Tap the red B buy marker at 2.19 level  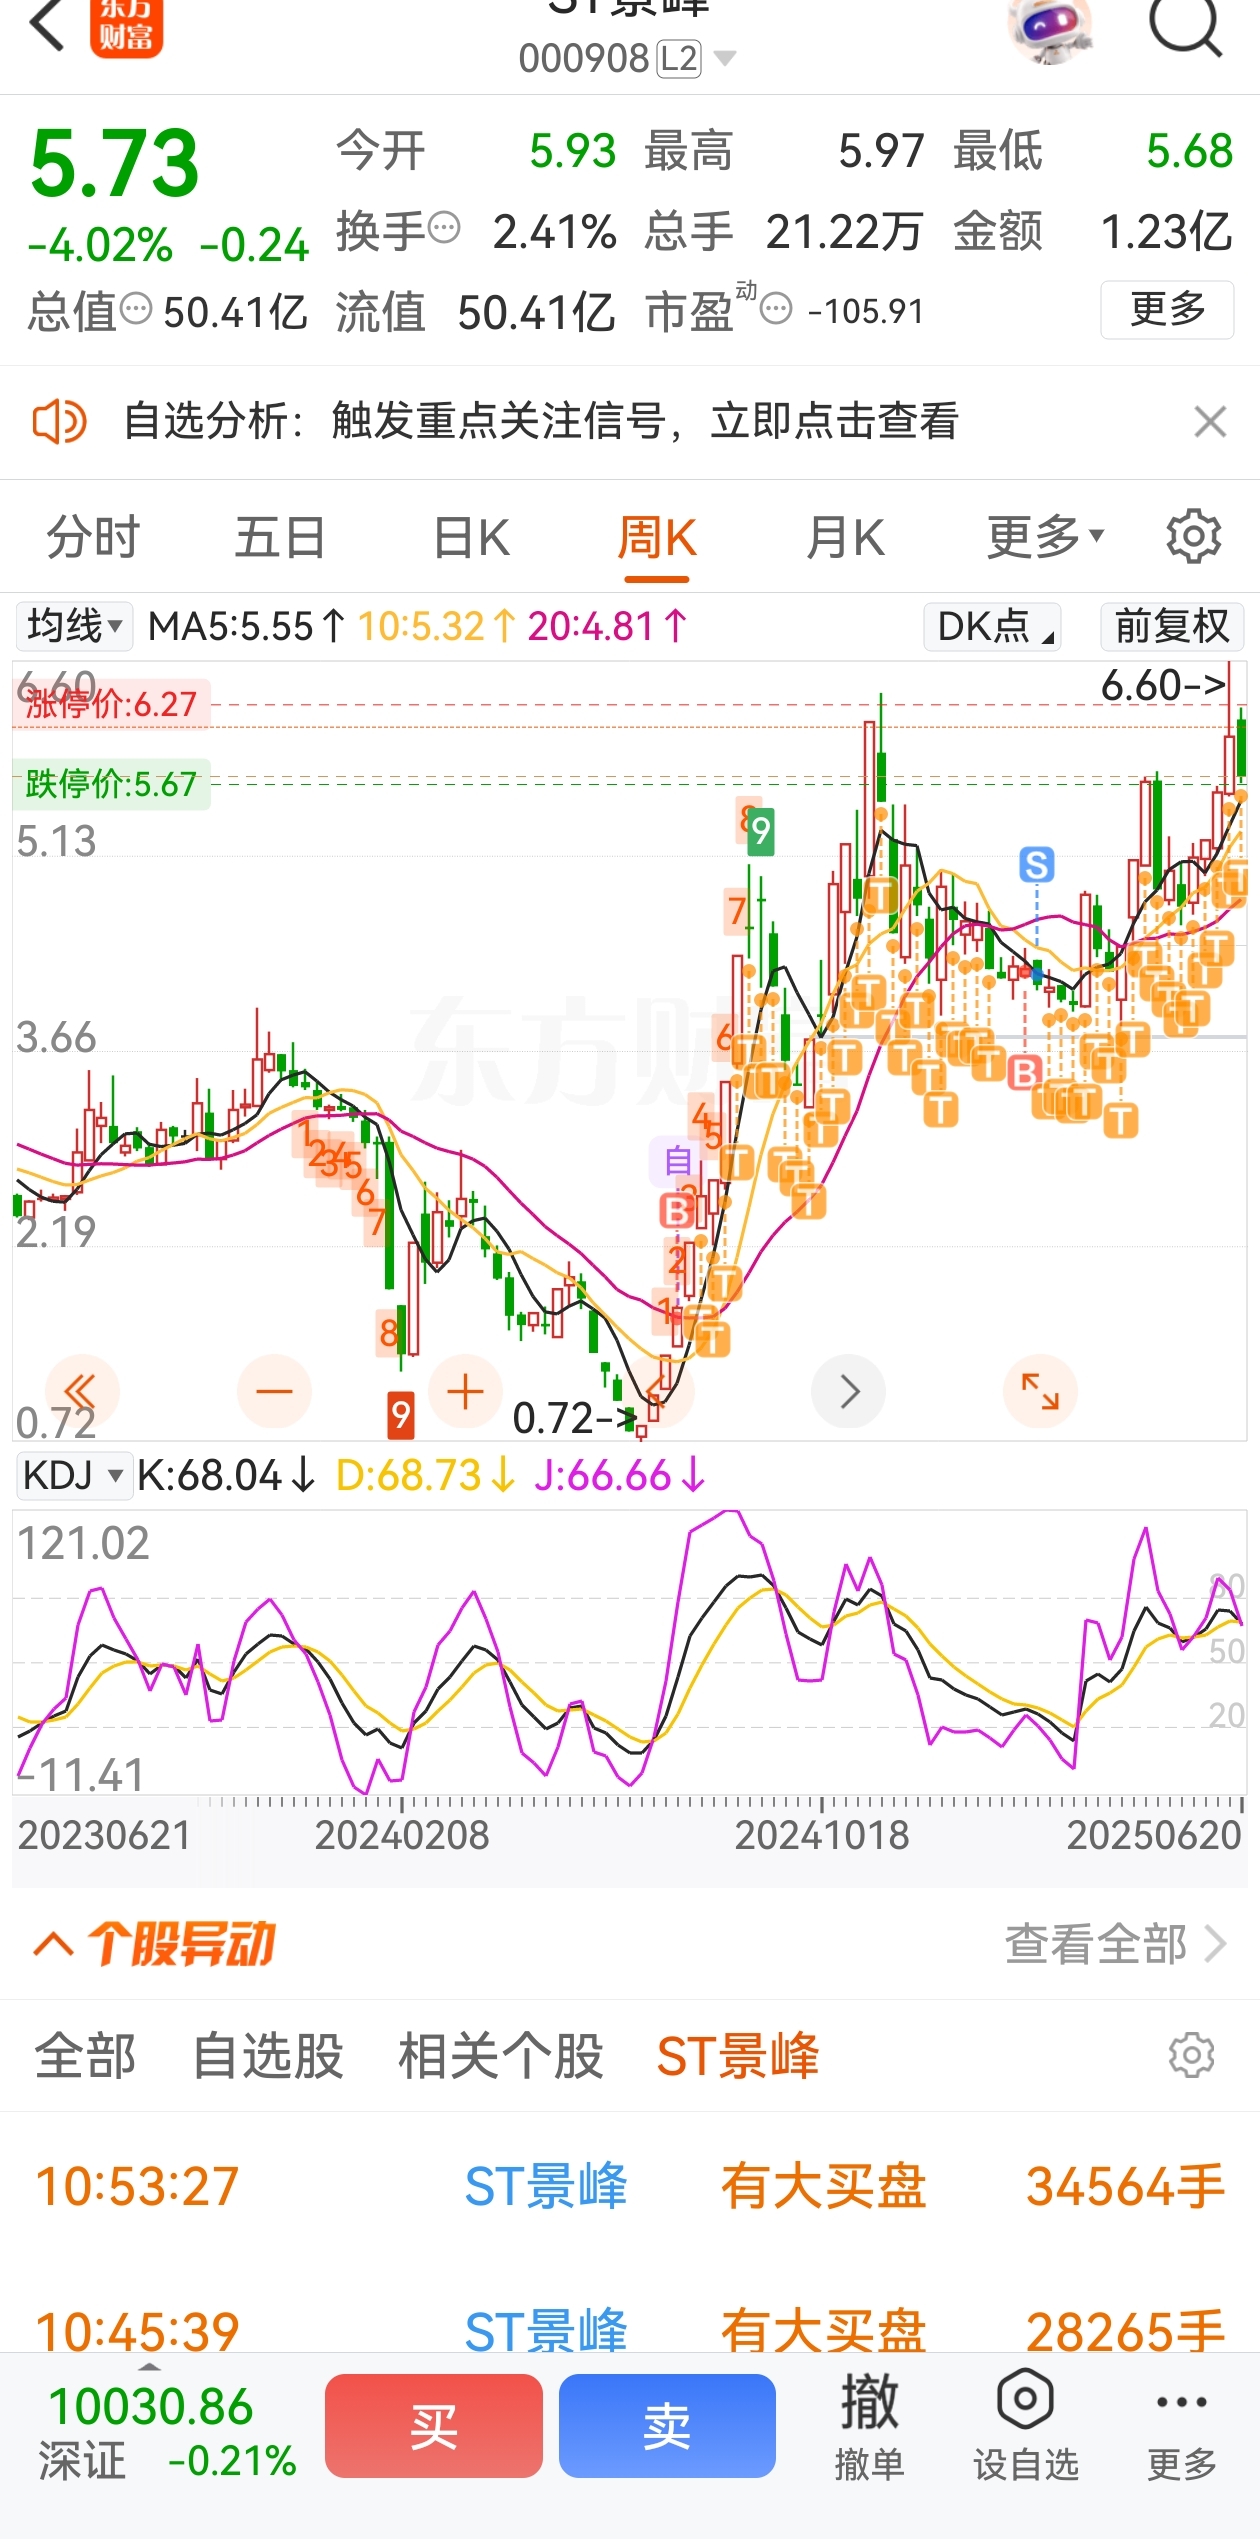pyautogui.click(x=677, y=1211)
